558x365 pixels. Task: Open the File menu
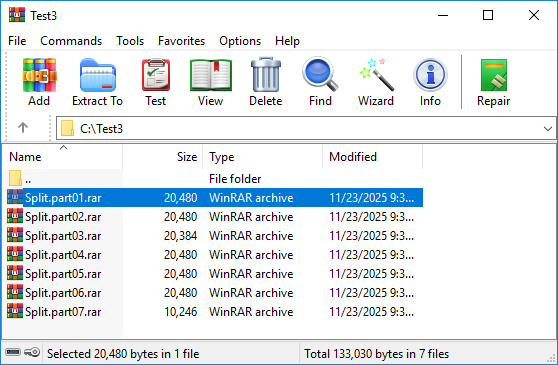pos(17,41)
